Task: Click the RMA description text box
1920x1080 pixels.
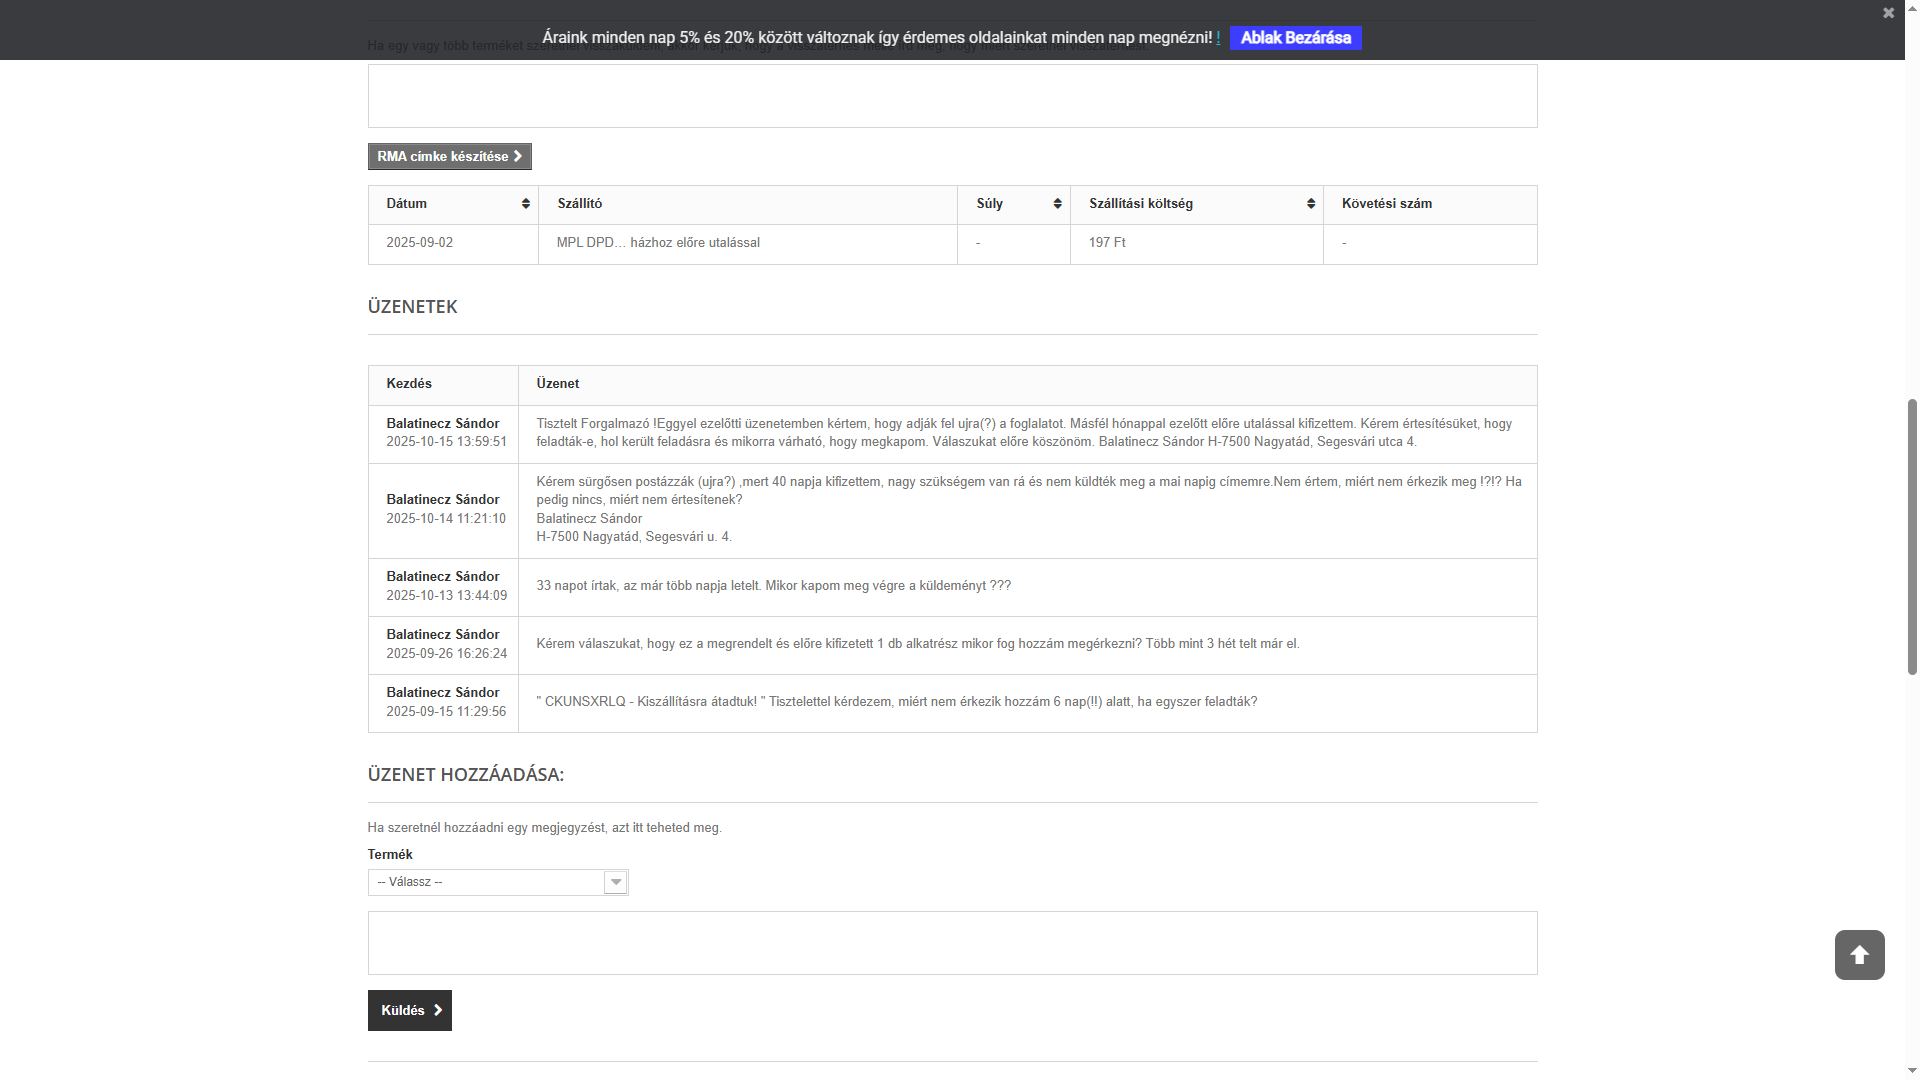Action: click(951, 97)
